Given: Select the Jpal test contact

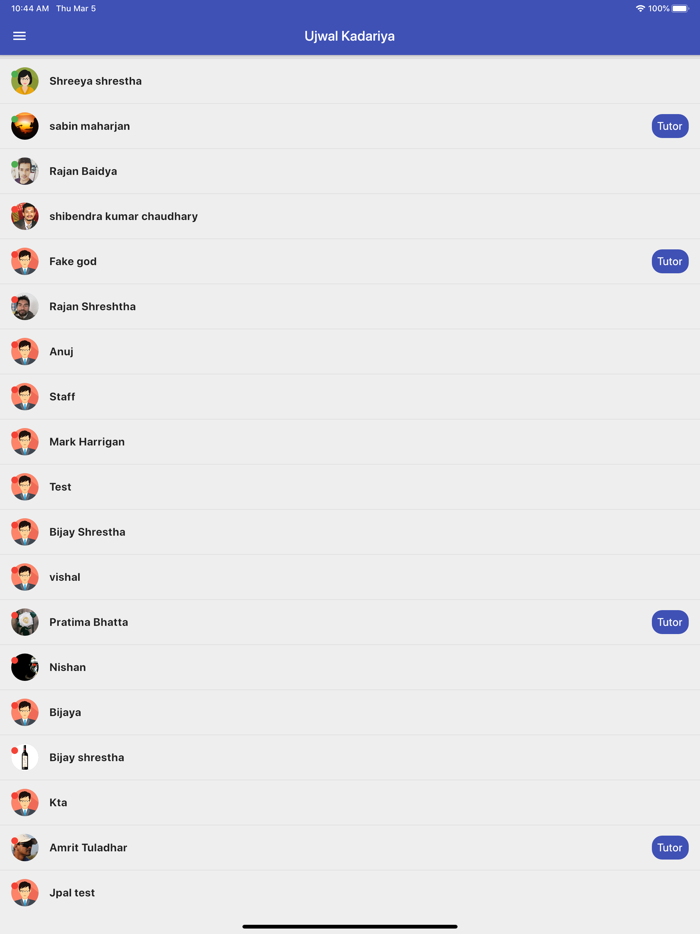Looking at the screenshot, I should coord(350,893).
